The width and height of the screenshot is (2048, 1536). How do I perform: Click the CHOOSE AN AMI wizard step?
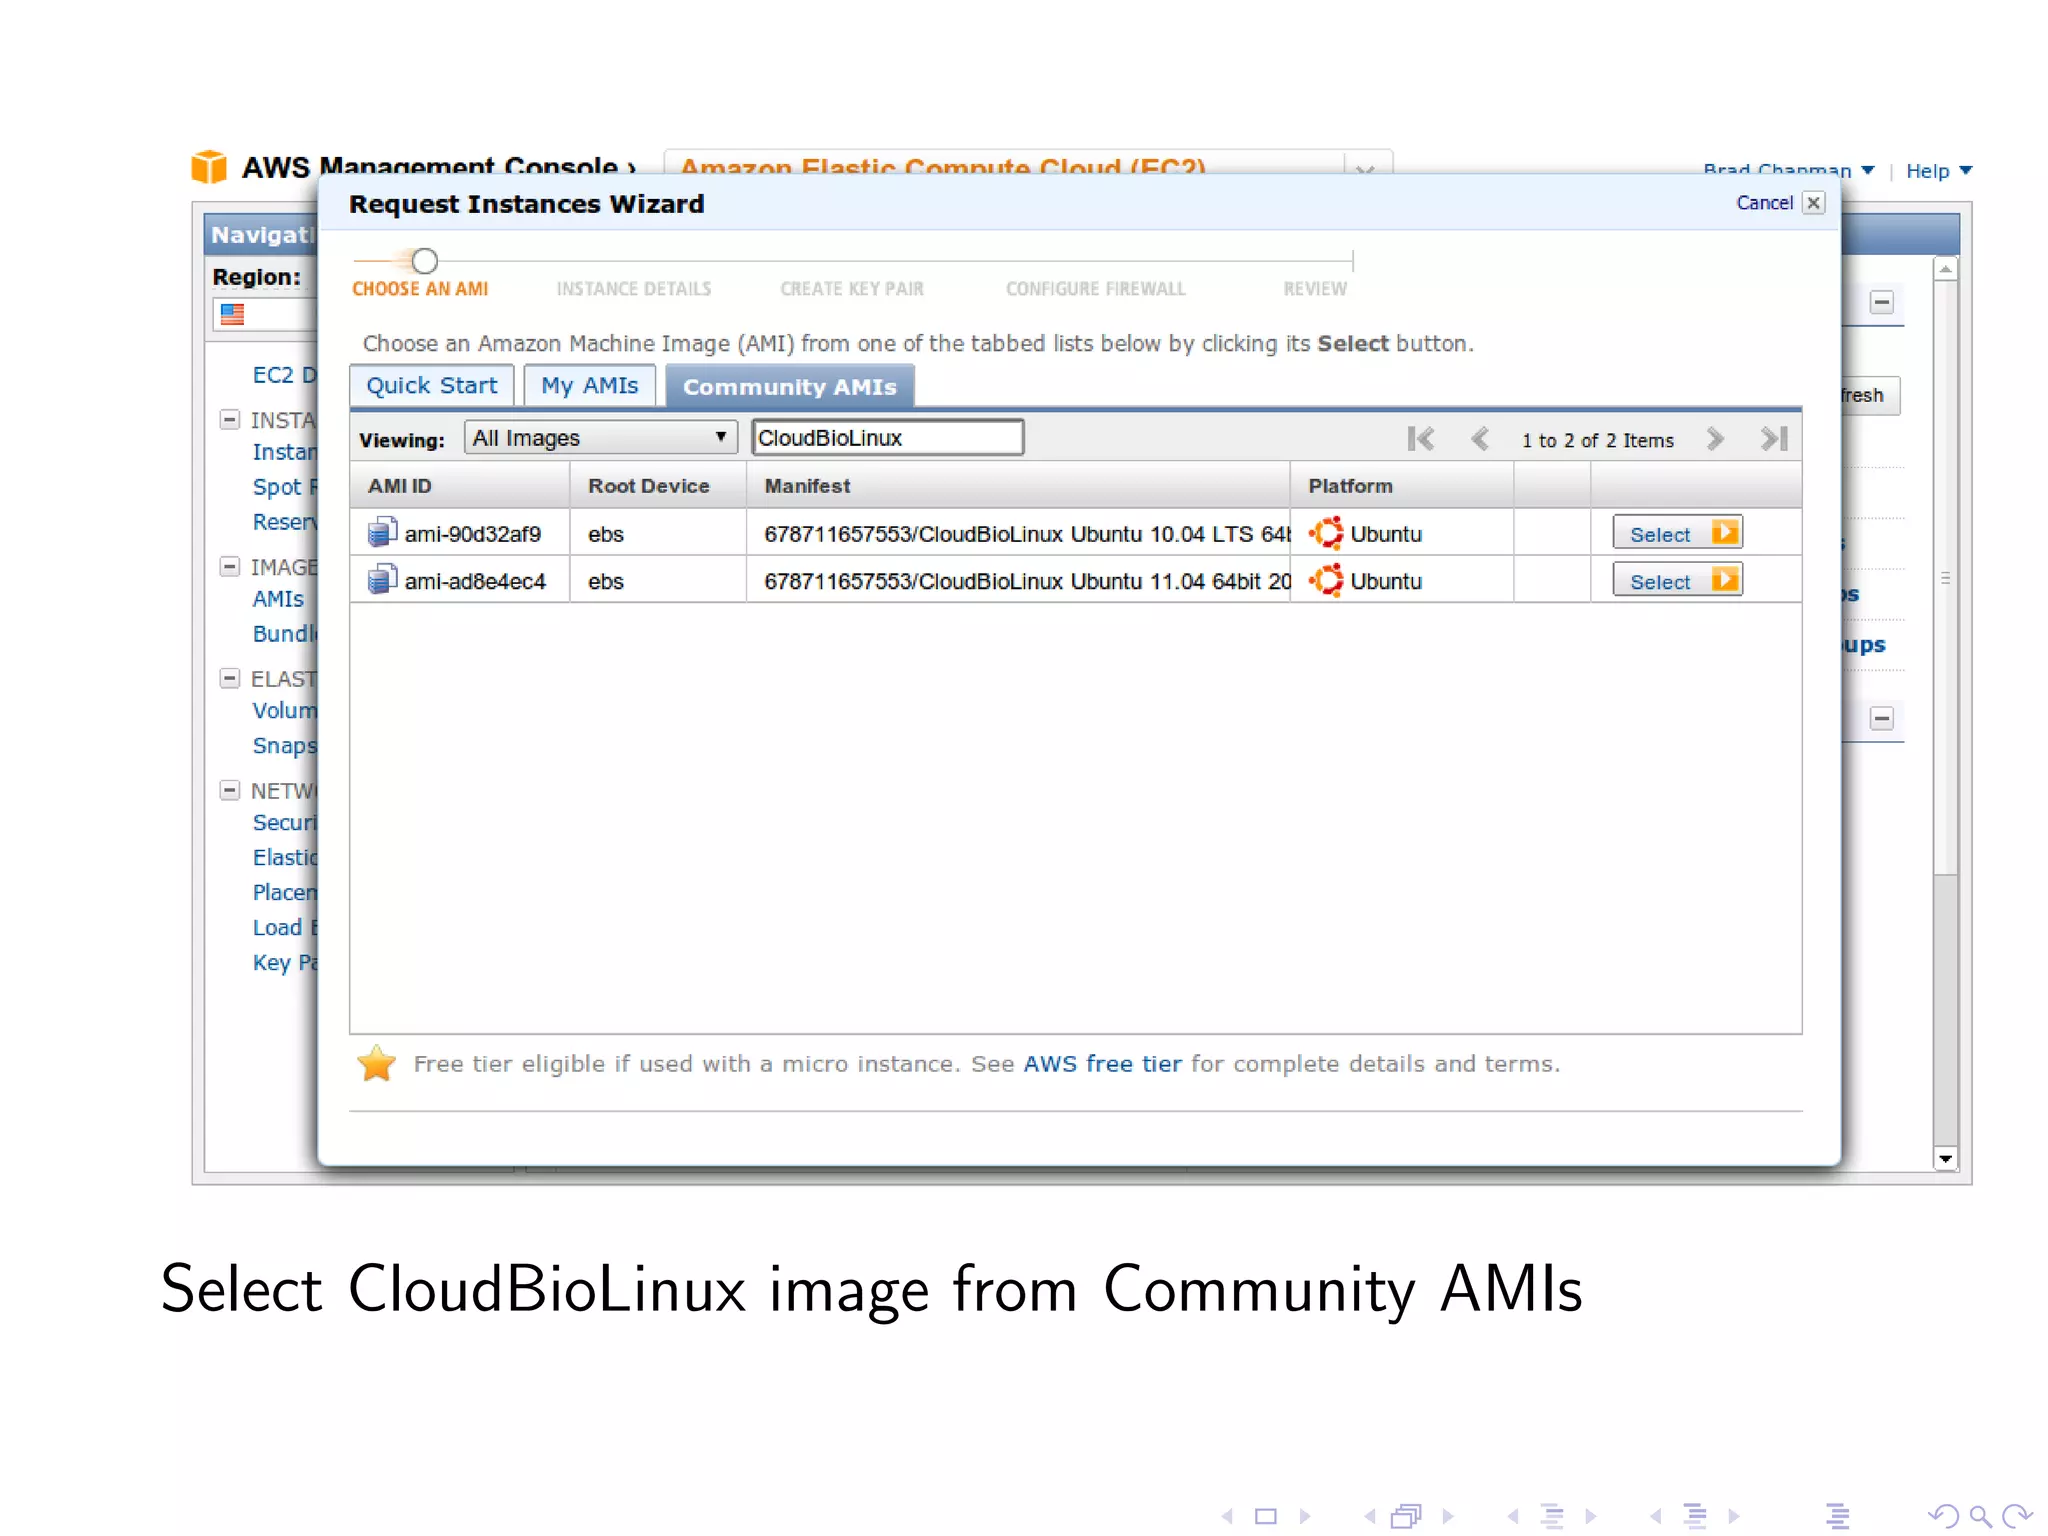click(420, 289)
